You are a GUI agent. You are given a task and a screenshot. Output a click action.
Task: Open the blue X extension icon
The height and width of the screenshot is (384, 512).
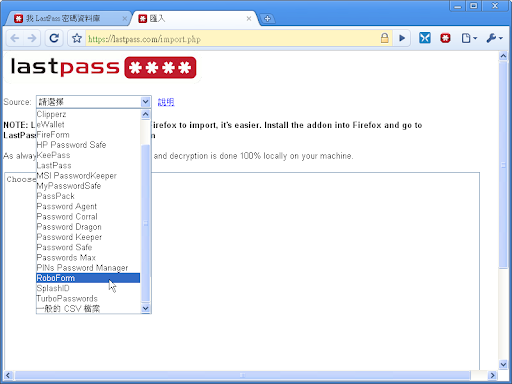[425, 38]
